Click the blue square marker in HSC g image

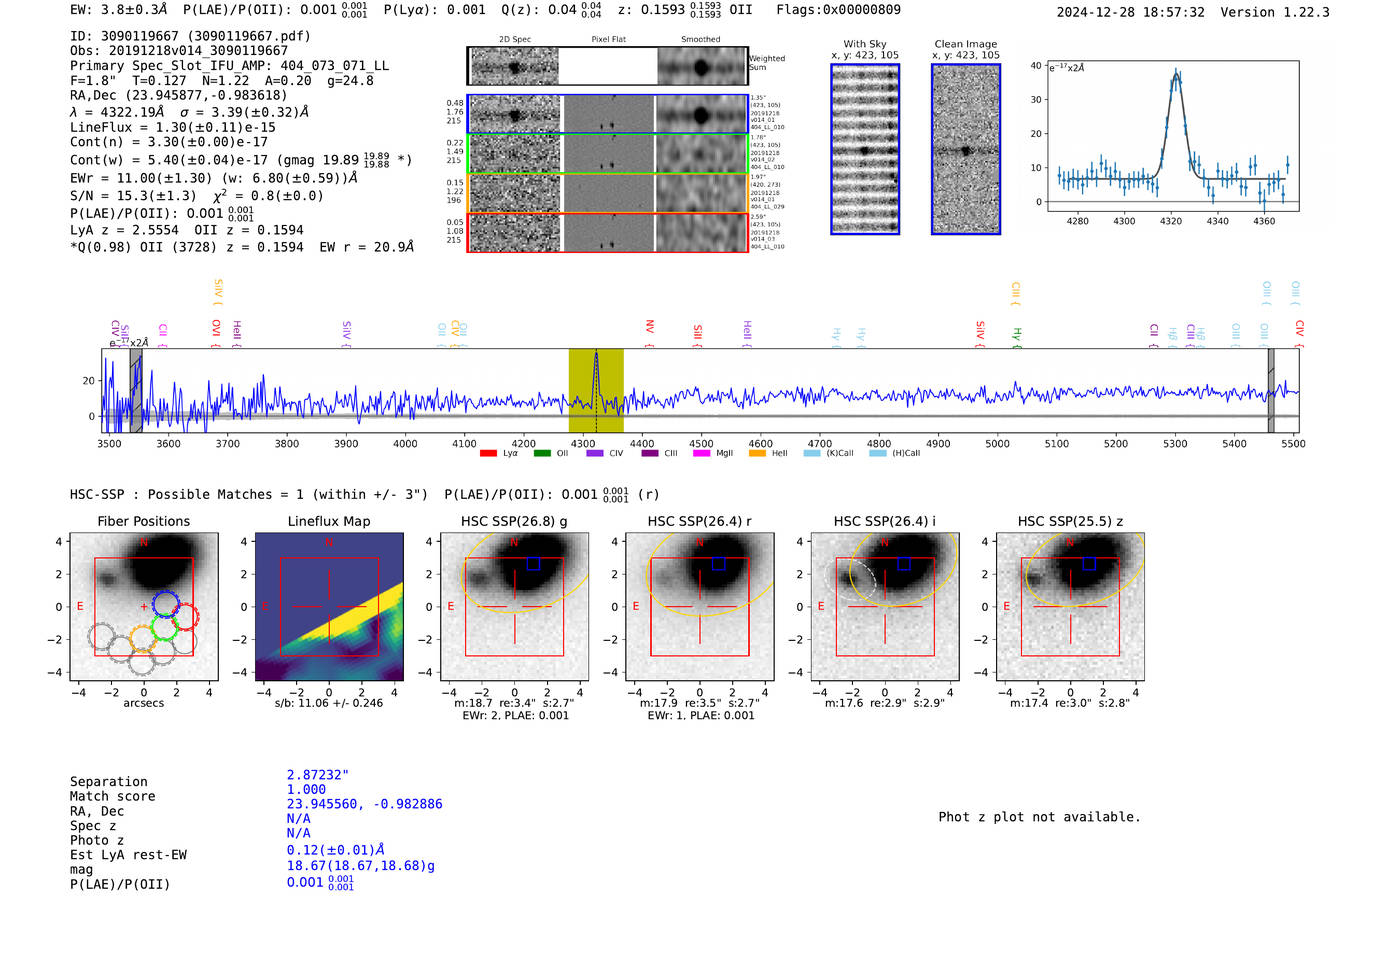coord(533,564)
